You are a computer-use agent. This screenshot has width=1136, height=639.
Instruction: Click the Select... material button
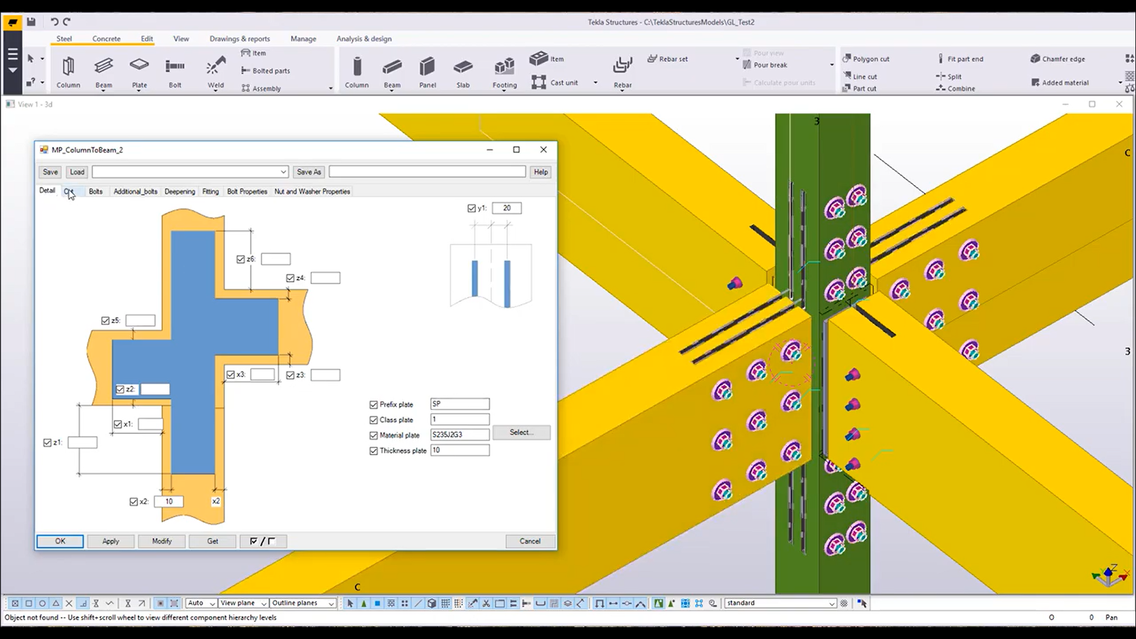click(521, 433)
